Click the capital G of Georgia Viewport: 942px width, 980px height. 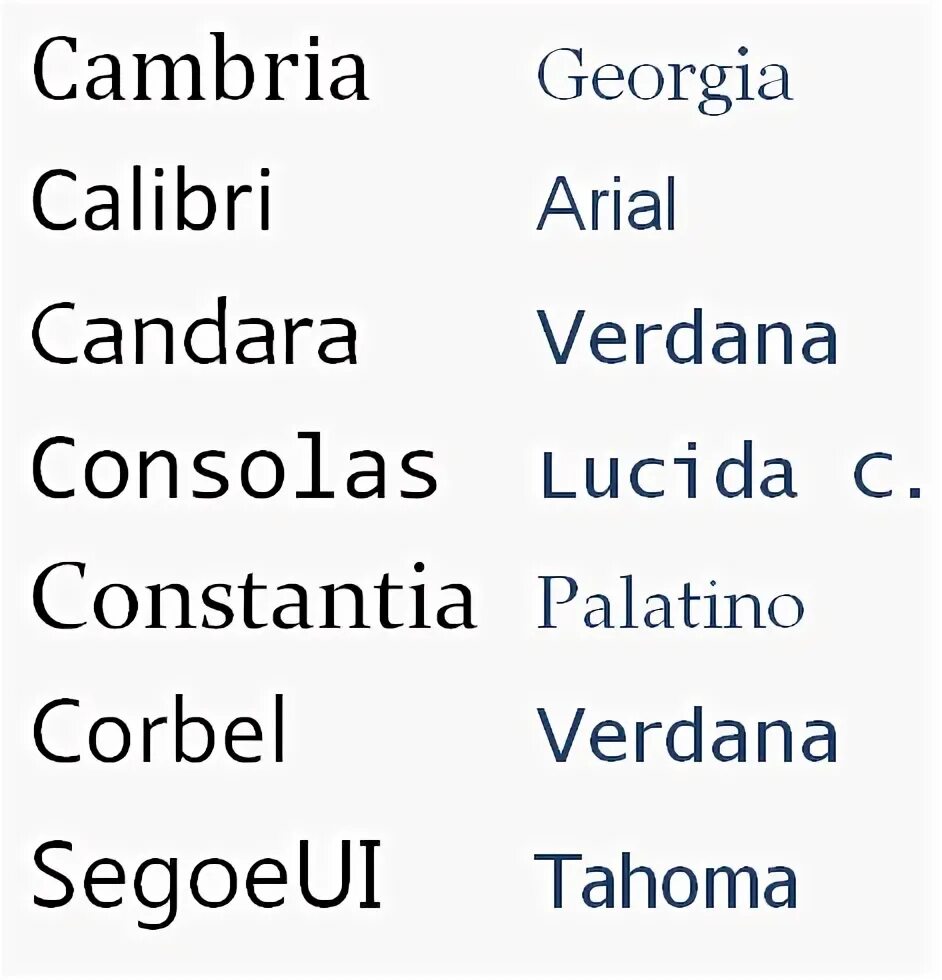click(563, 74)
